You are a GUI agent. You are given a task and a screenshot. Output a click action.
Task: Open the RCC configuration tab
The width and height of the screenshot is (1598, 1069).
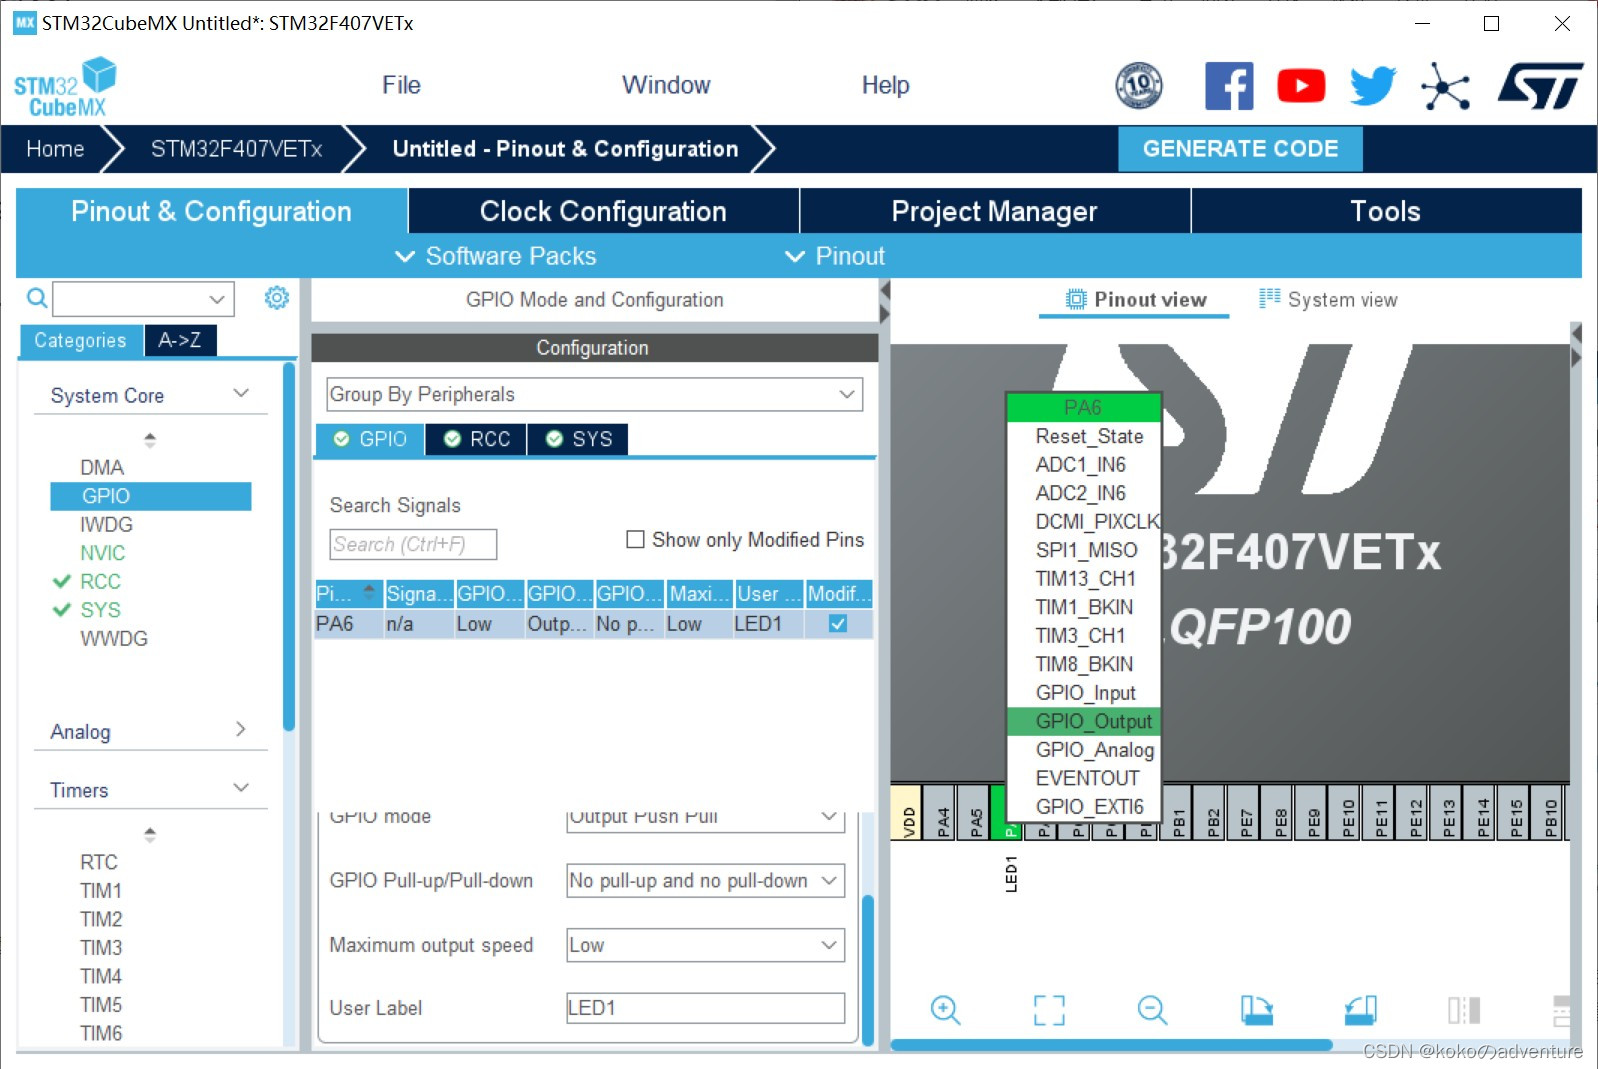(x=477, y=439)
